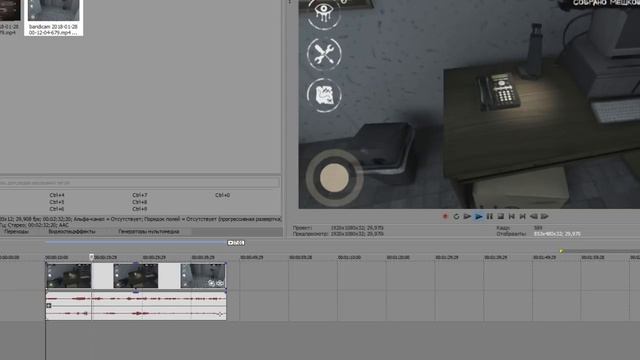Click the Ctrl+0 shortcut label
Viewport: 640px width, 360px height.
(222, 195)
